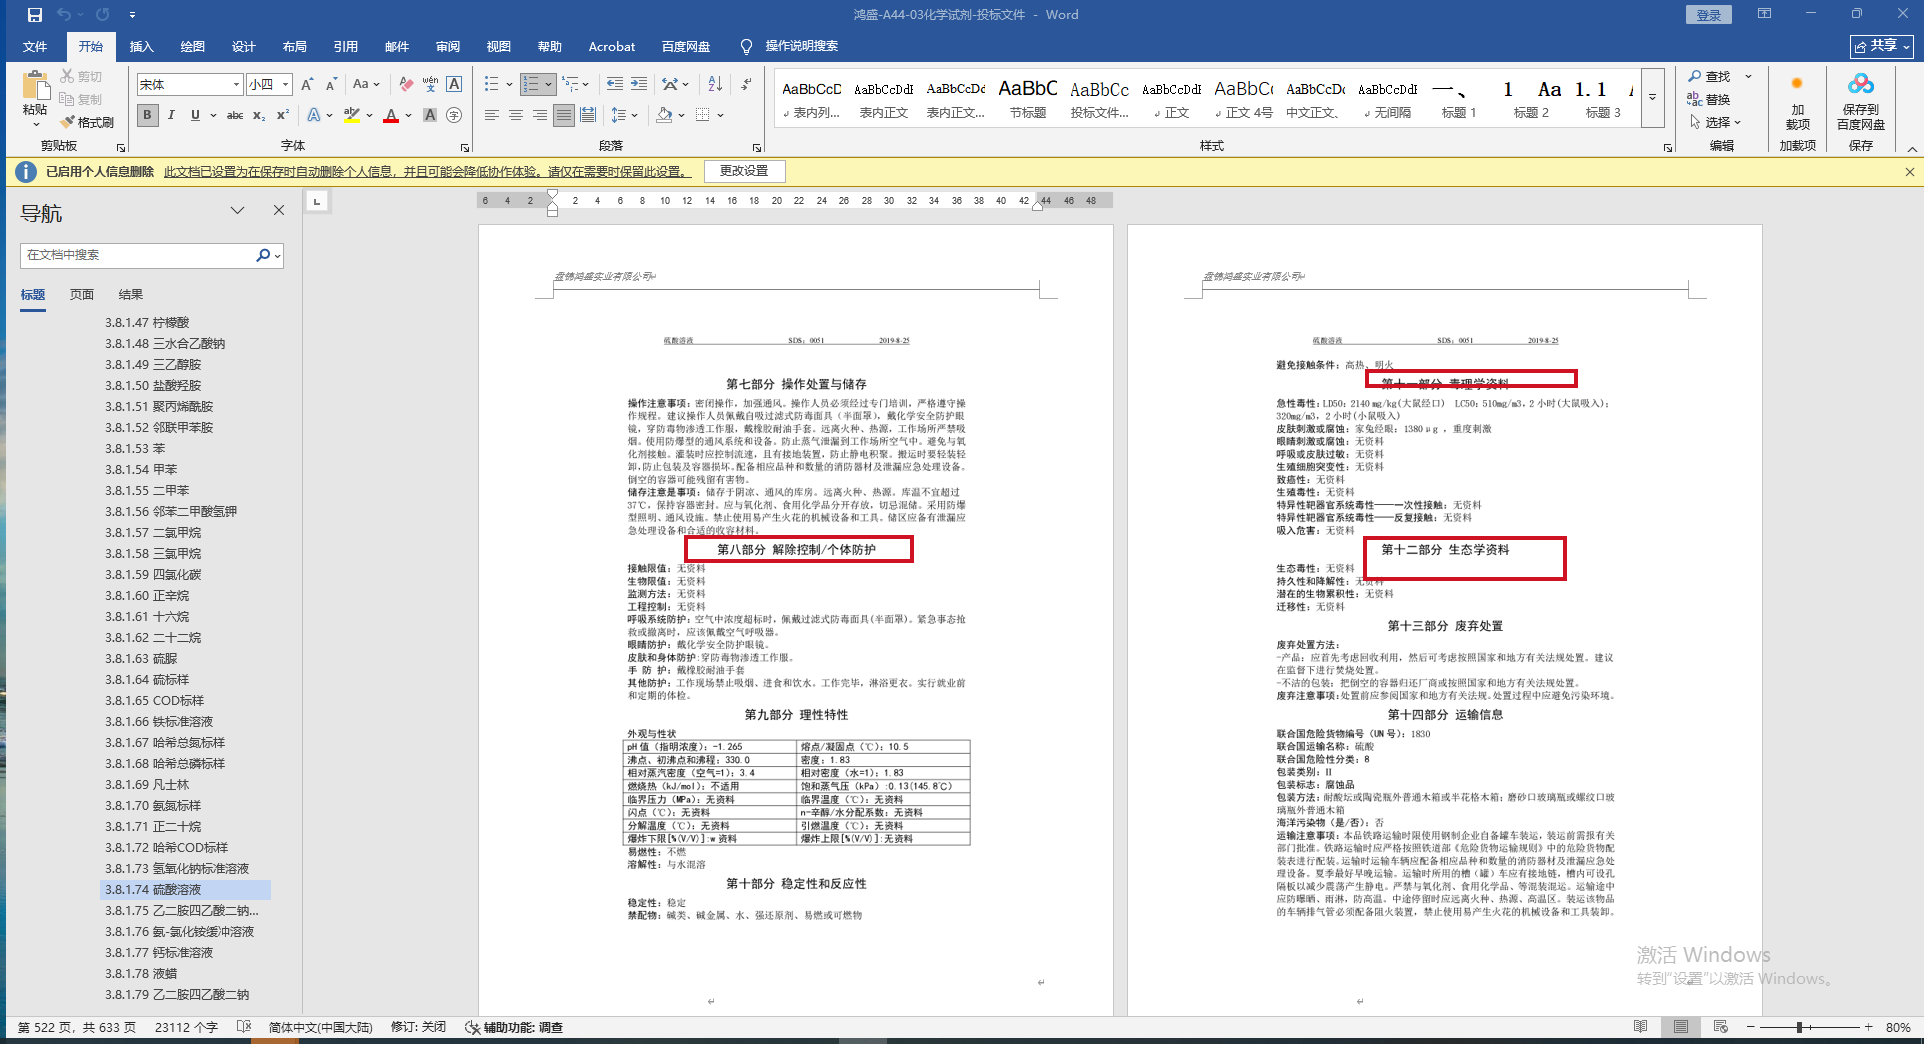Open the Review (审阅) tab
Viewport: 1924px width, 1044px height.
click(447, 46)
